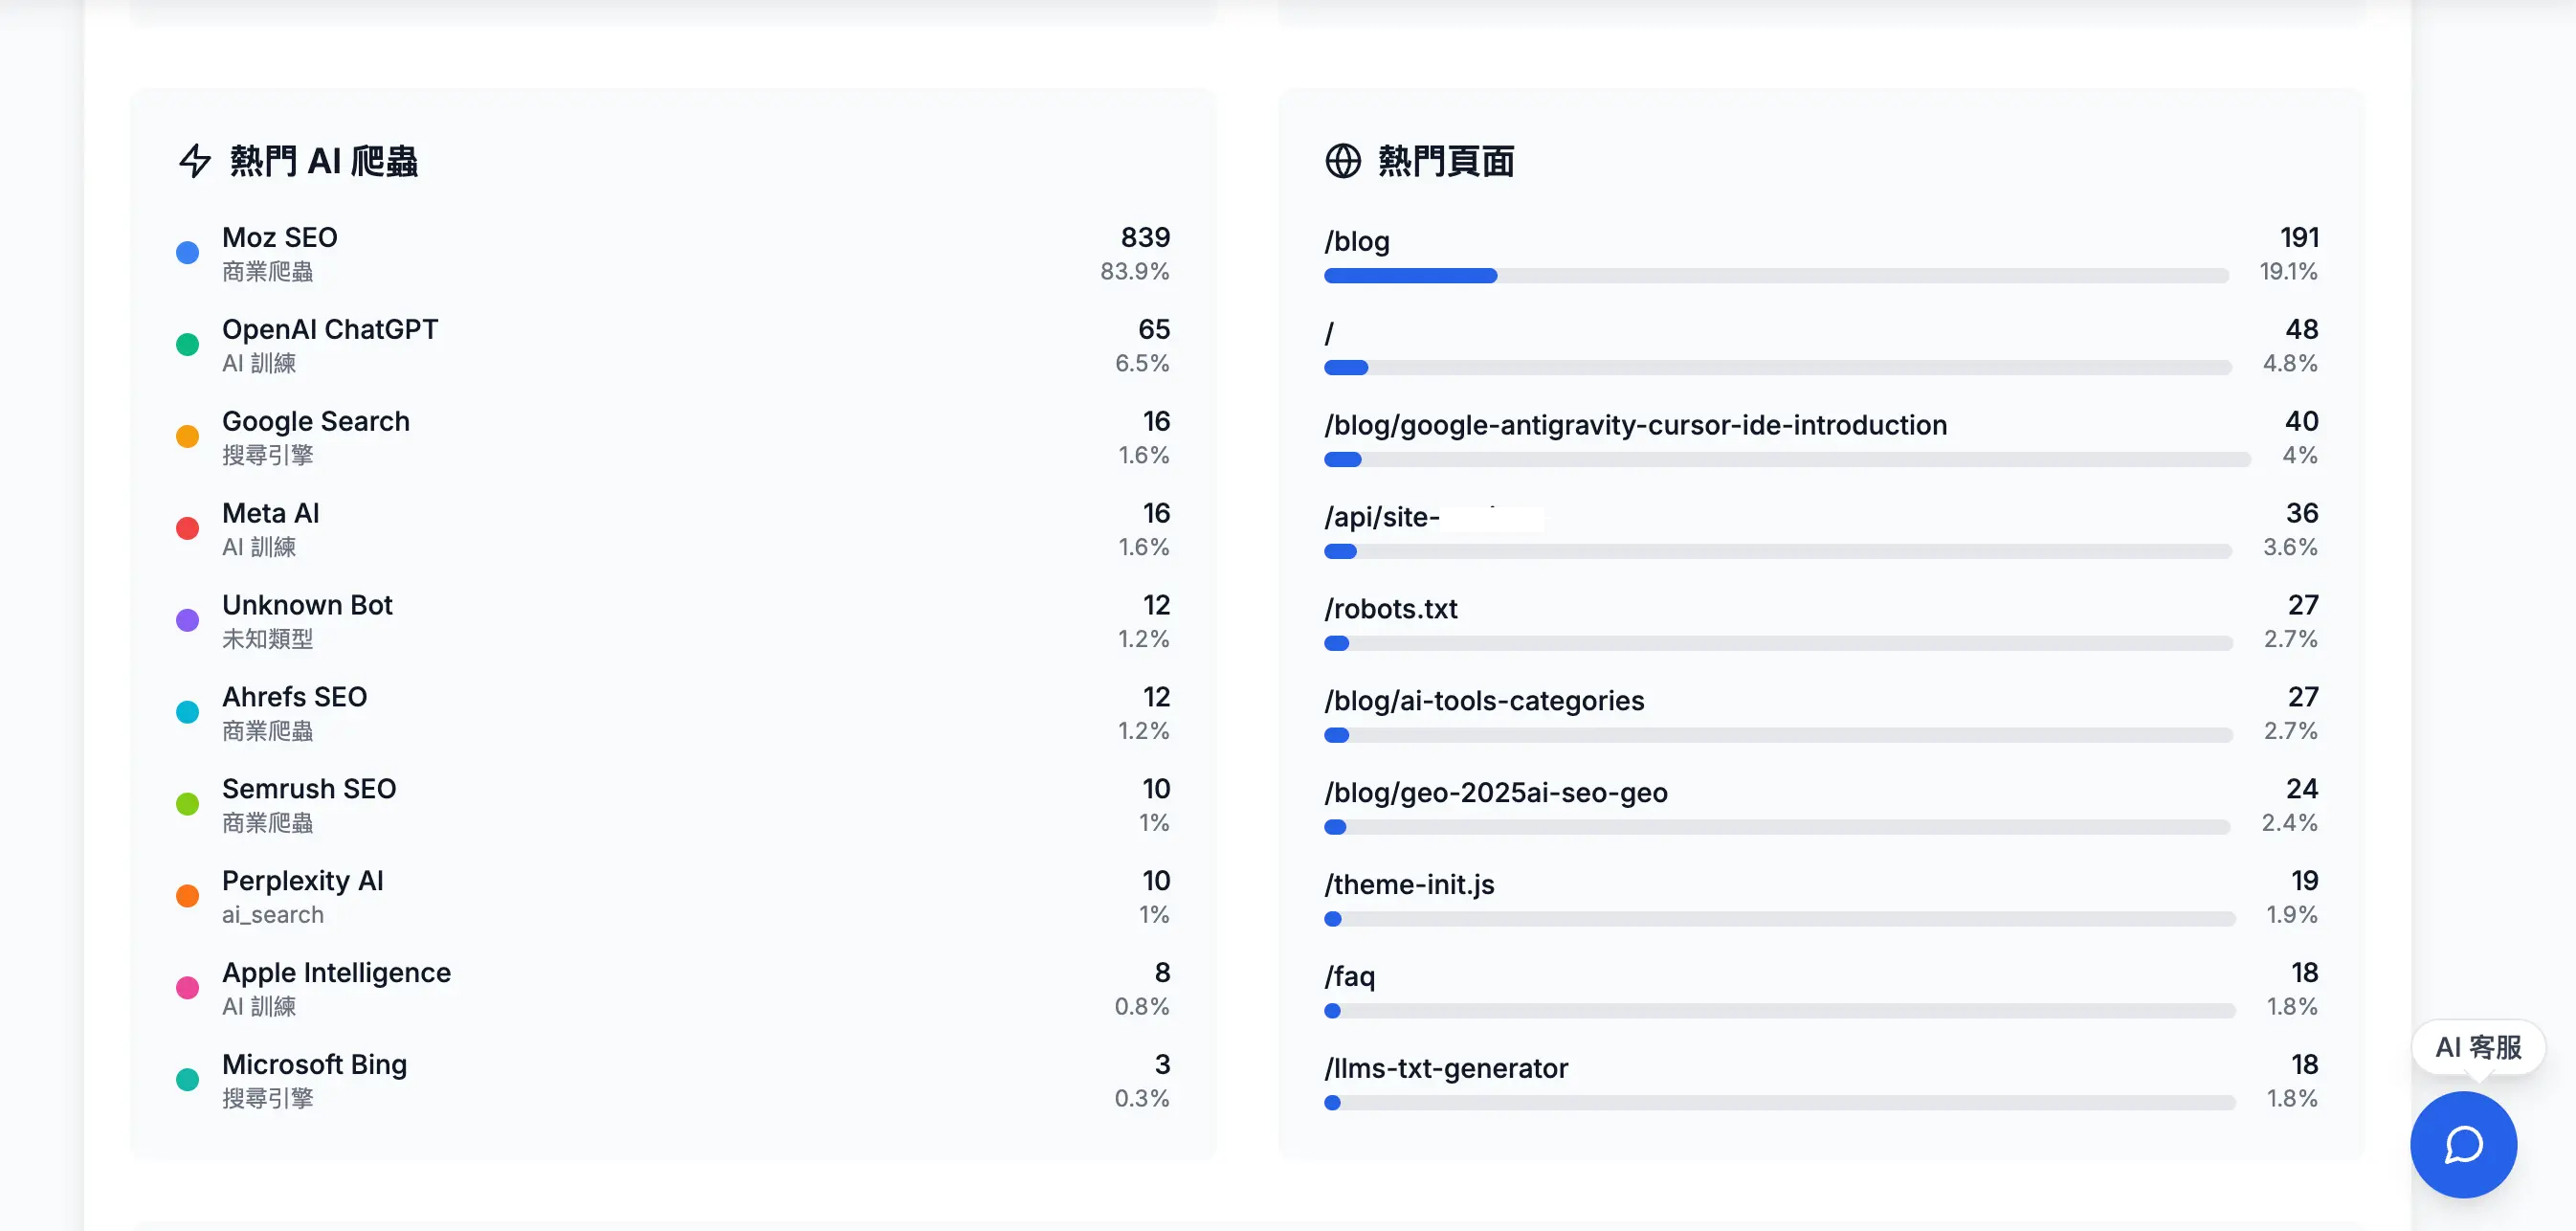This screenshot has width=2576, height=1231.
Task: Click the red dot next to Meta AI
Action: pyautogui.click(x=187, y=529)
